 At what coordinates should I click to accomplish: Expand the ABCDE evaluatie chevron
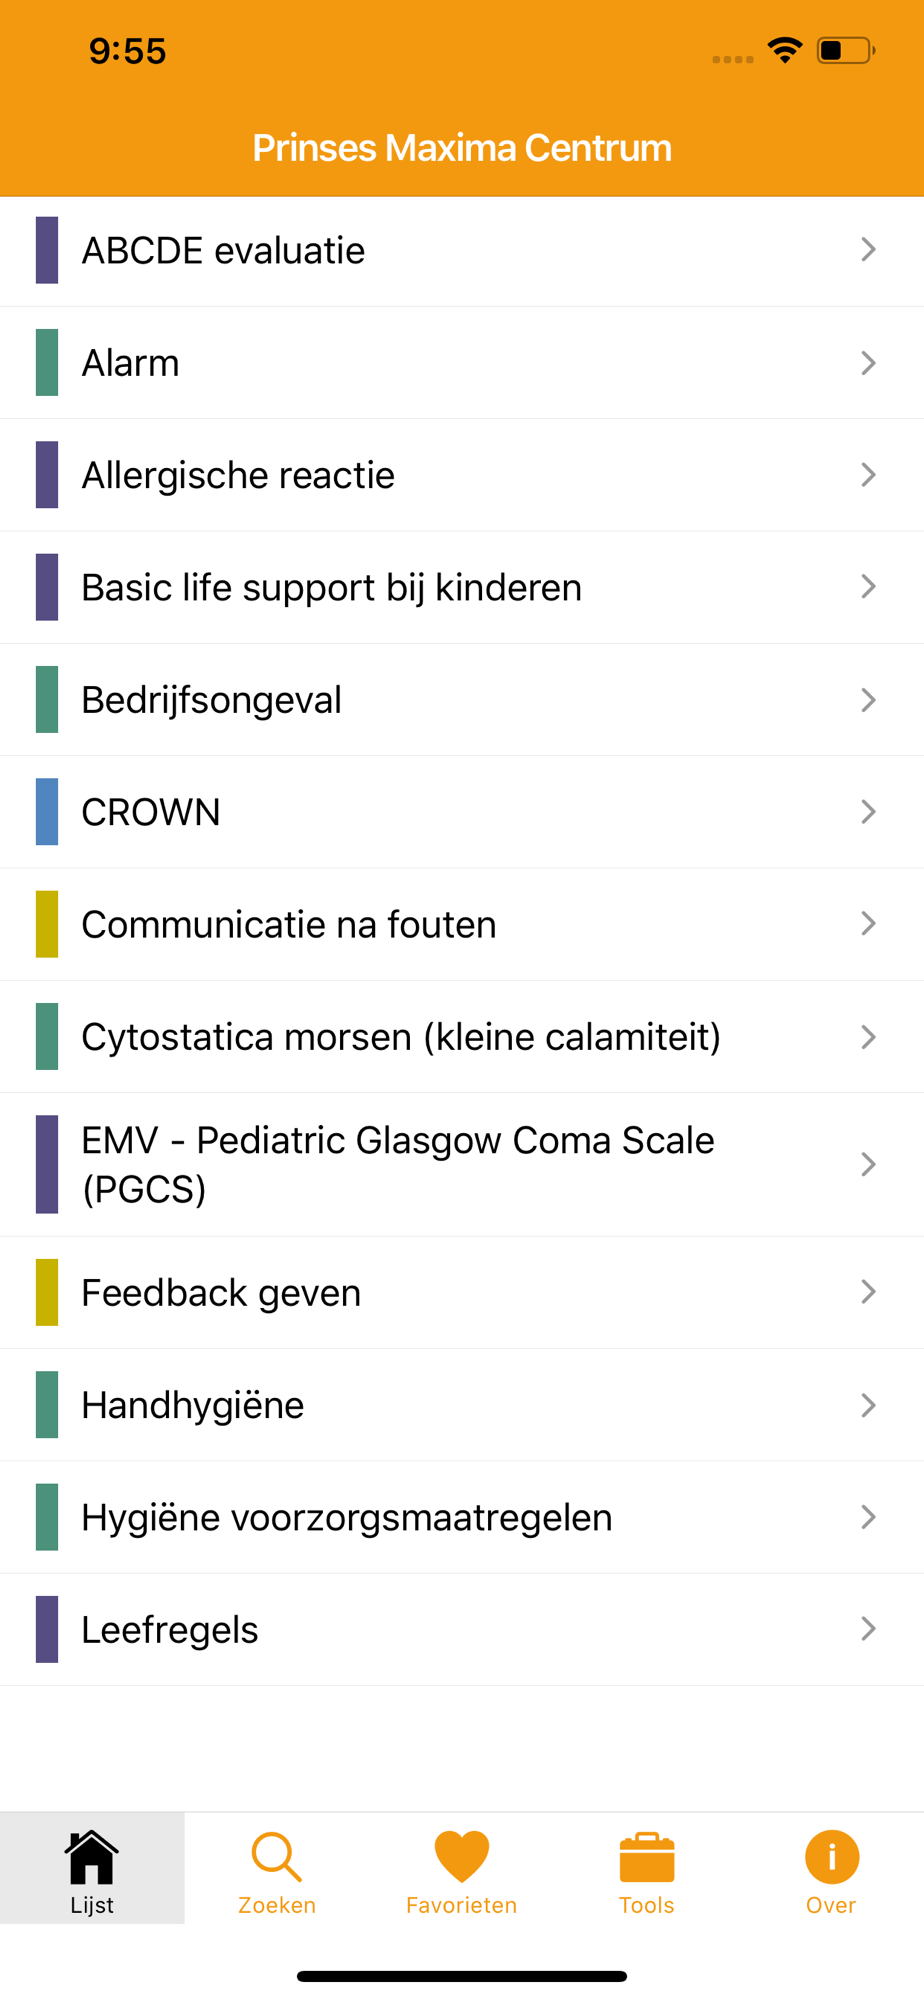click(x=868, y=250)
